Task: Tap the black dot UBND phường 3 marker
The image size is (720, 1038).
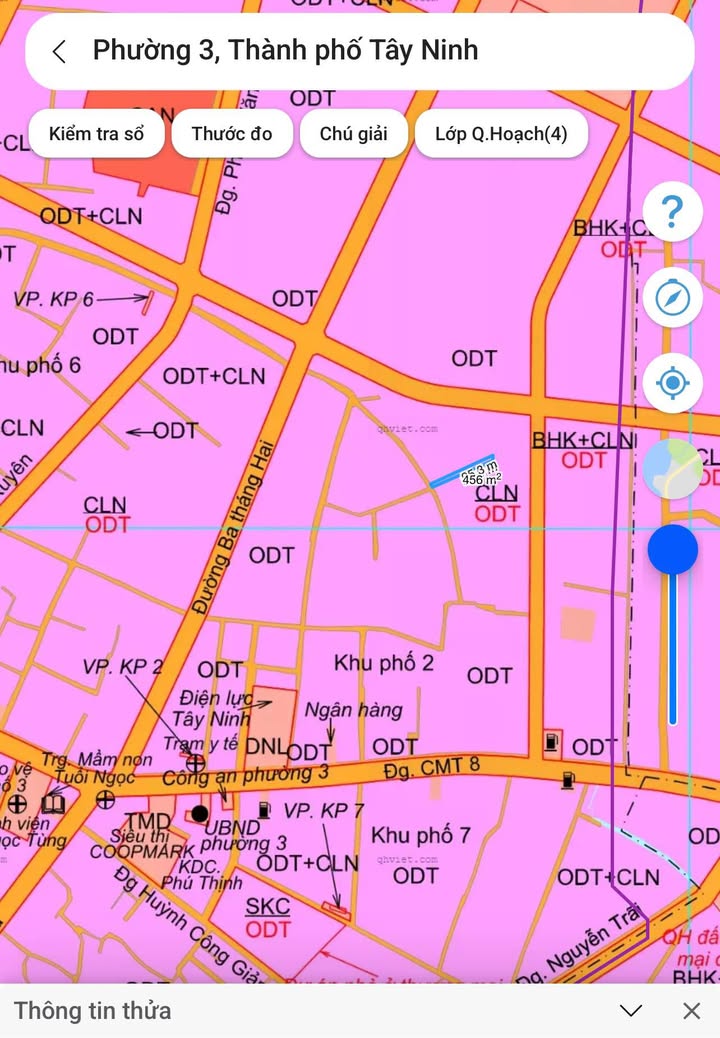Action: (x=199, y=813)
